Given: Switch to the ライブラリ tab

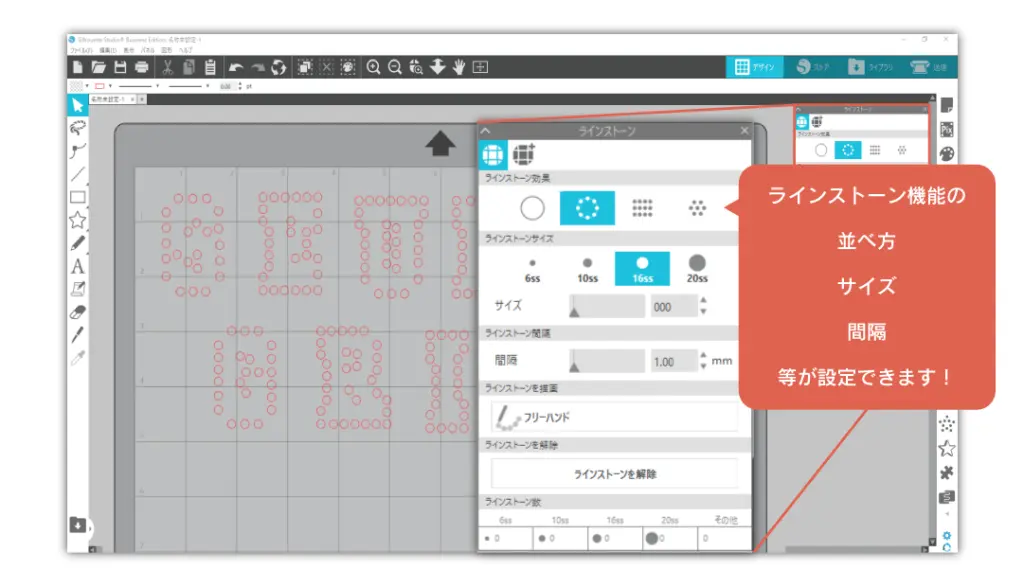Looking at the screenshot, I should pos(868,67).
